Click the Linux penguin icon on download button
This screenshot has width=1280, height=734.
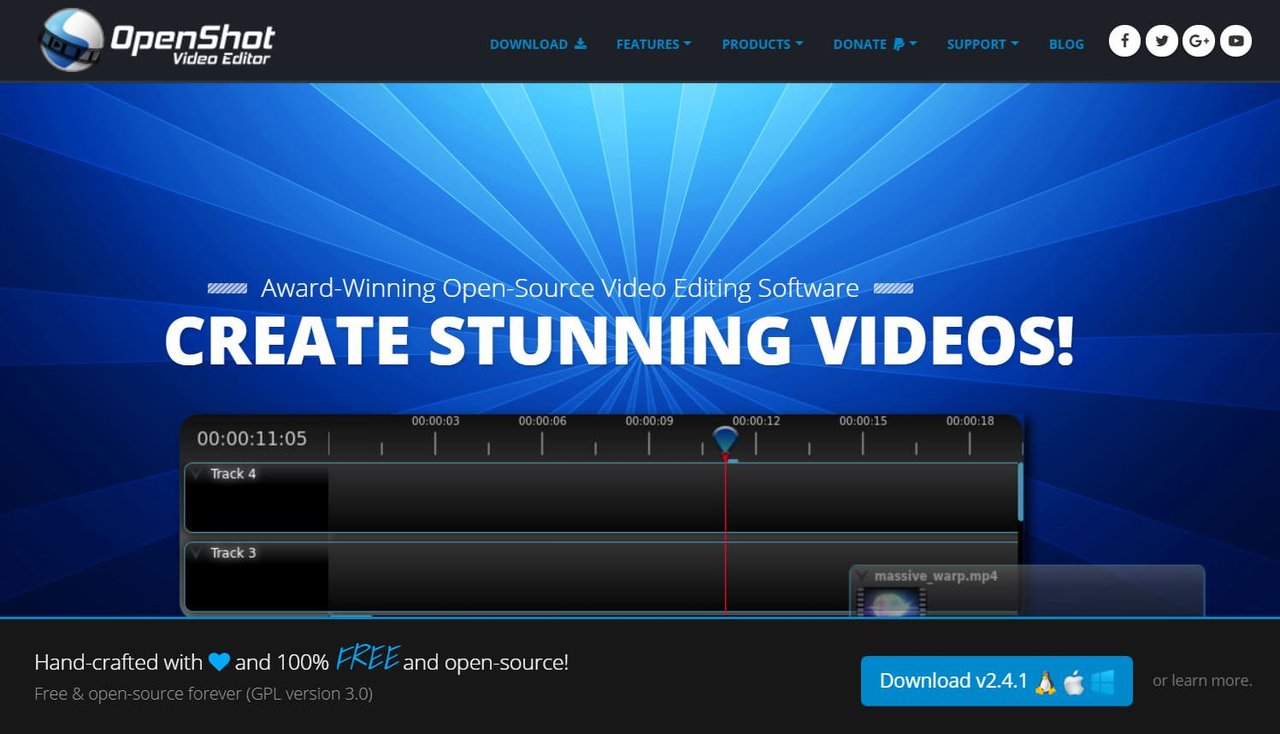(x=1046, y=682)
